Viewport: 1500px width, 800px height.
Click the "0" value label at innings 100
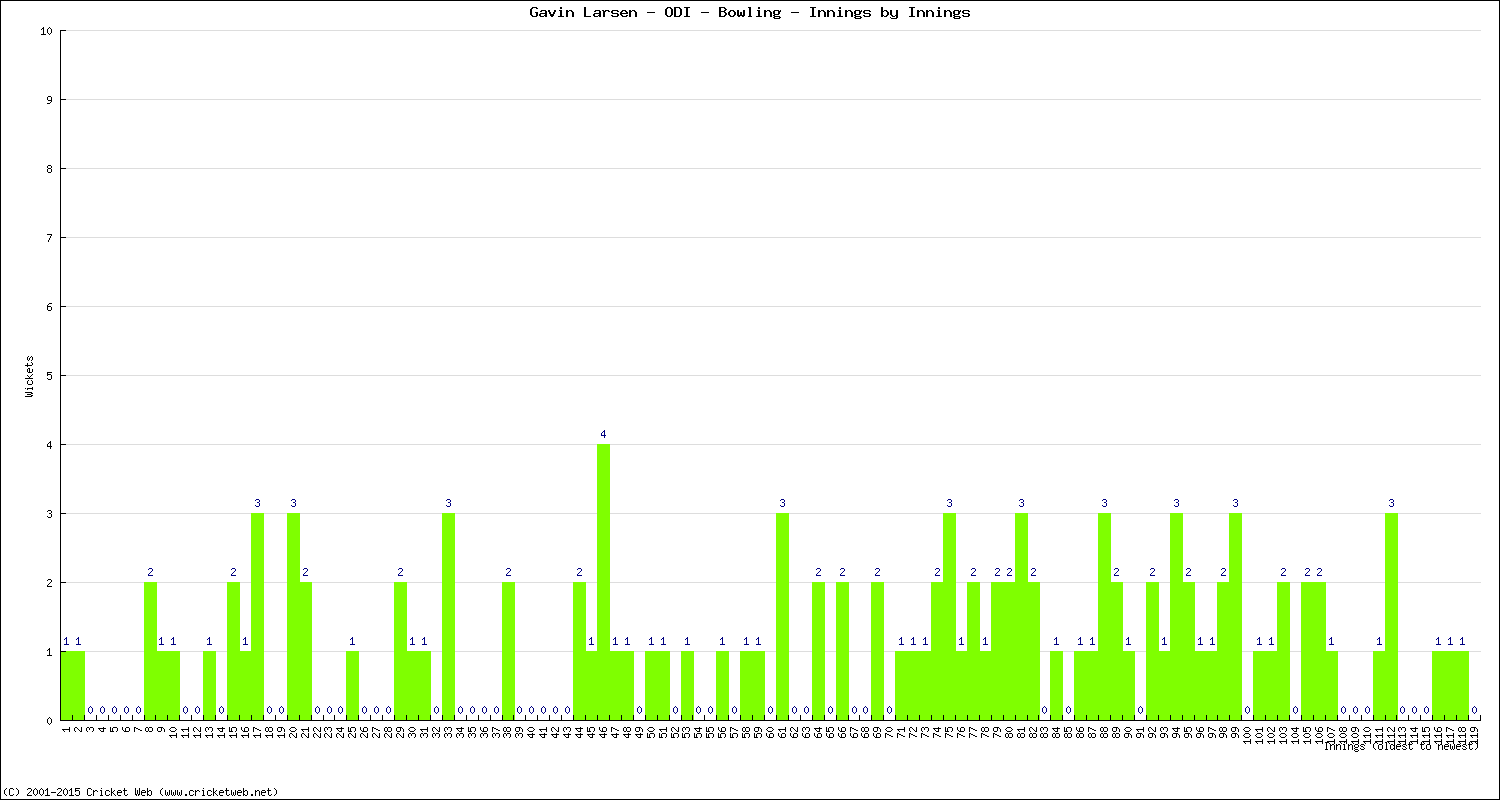click(1247, 710)
